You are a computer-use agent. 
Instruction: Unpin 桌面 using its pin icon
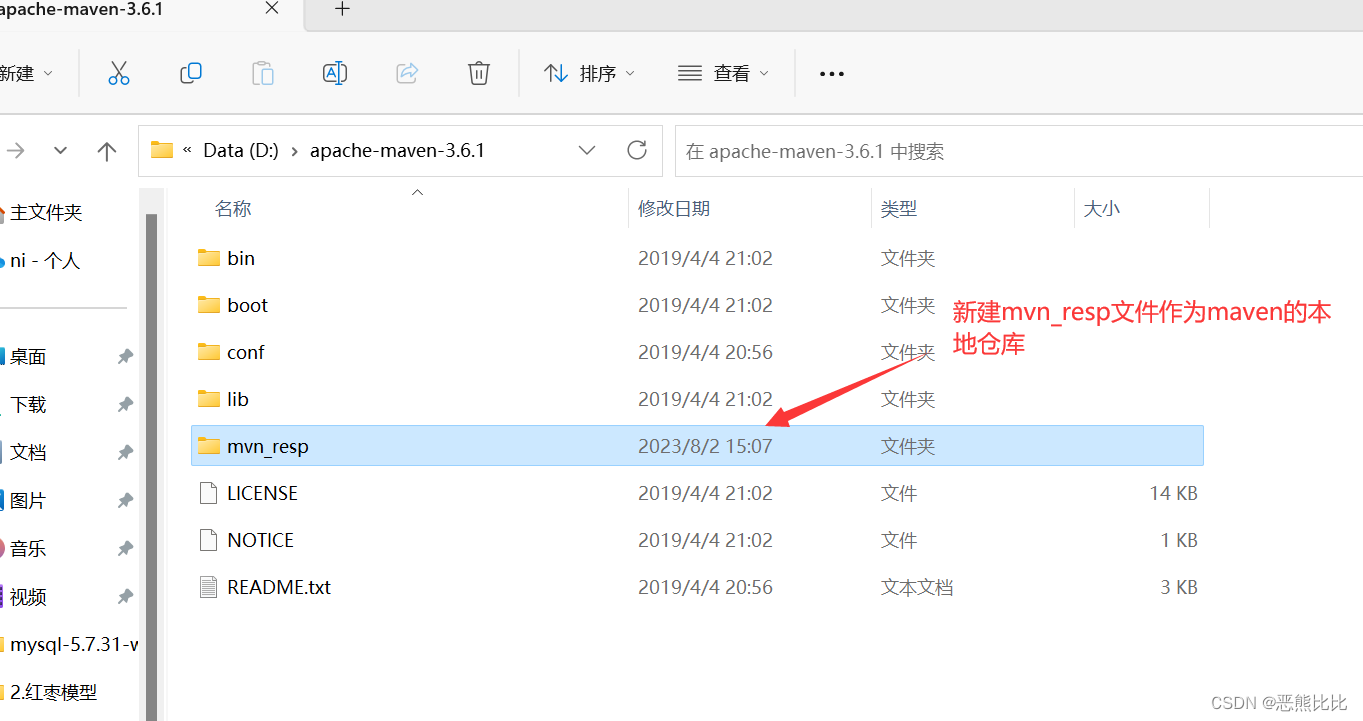click(x=125, y=356)
